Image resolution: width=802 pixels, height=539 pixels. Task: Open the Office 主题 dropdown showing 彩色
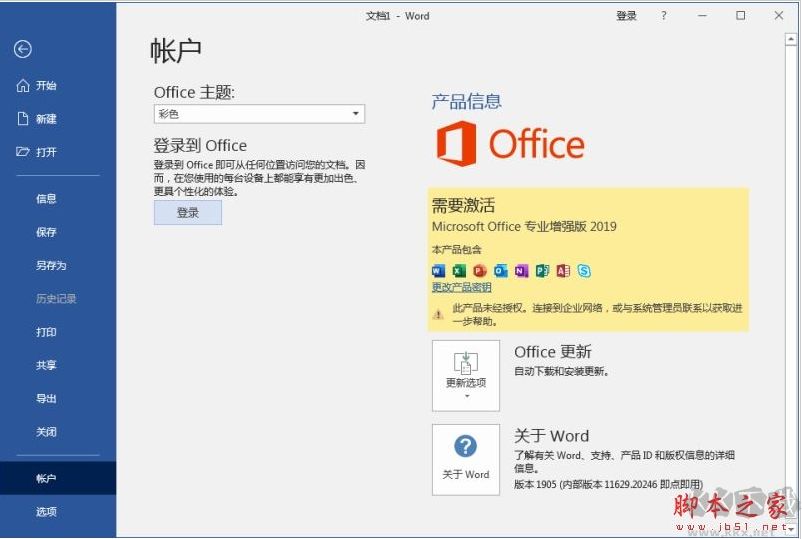(259, 114)
